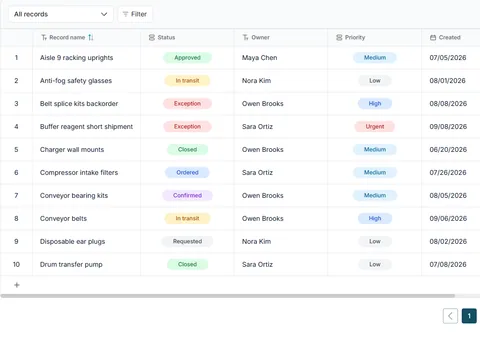
Task: Click the Filter button
Action: click(135, 14)
